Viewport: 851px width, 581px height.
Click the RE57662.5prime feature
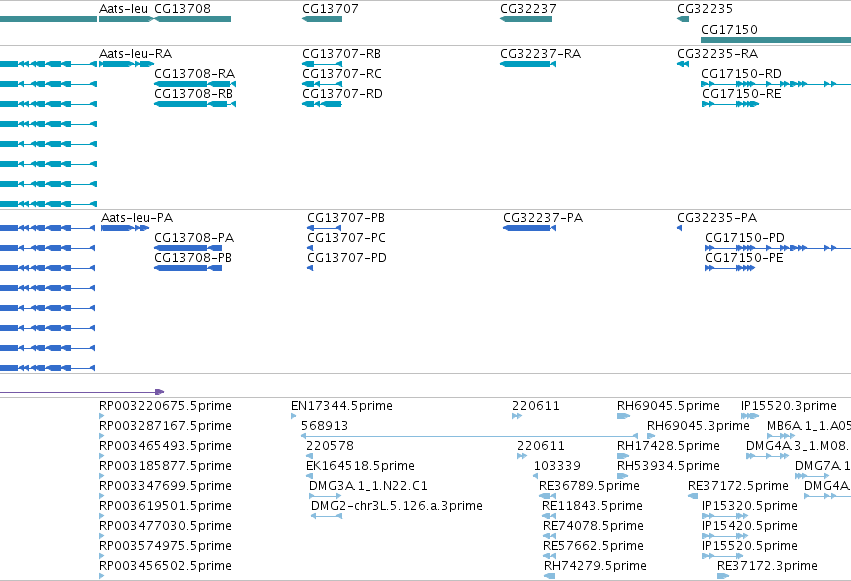(x=593, y=546)
